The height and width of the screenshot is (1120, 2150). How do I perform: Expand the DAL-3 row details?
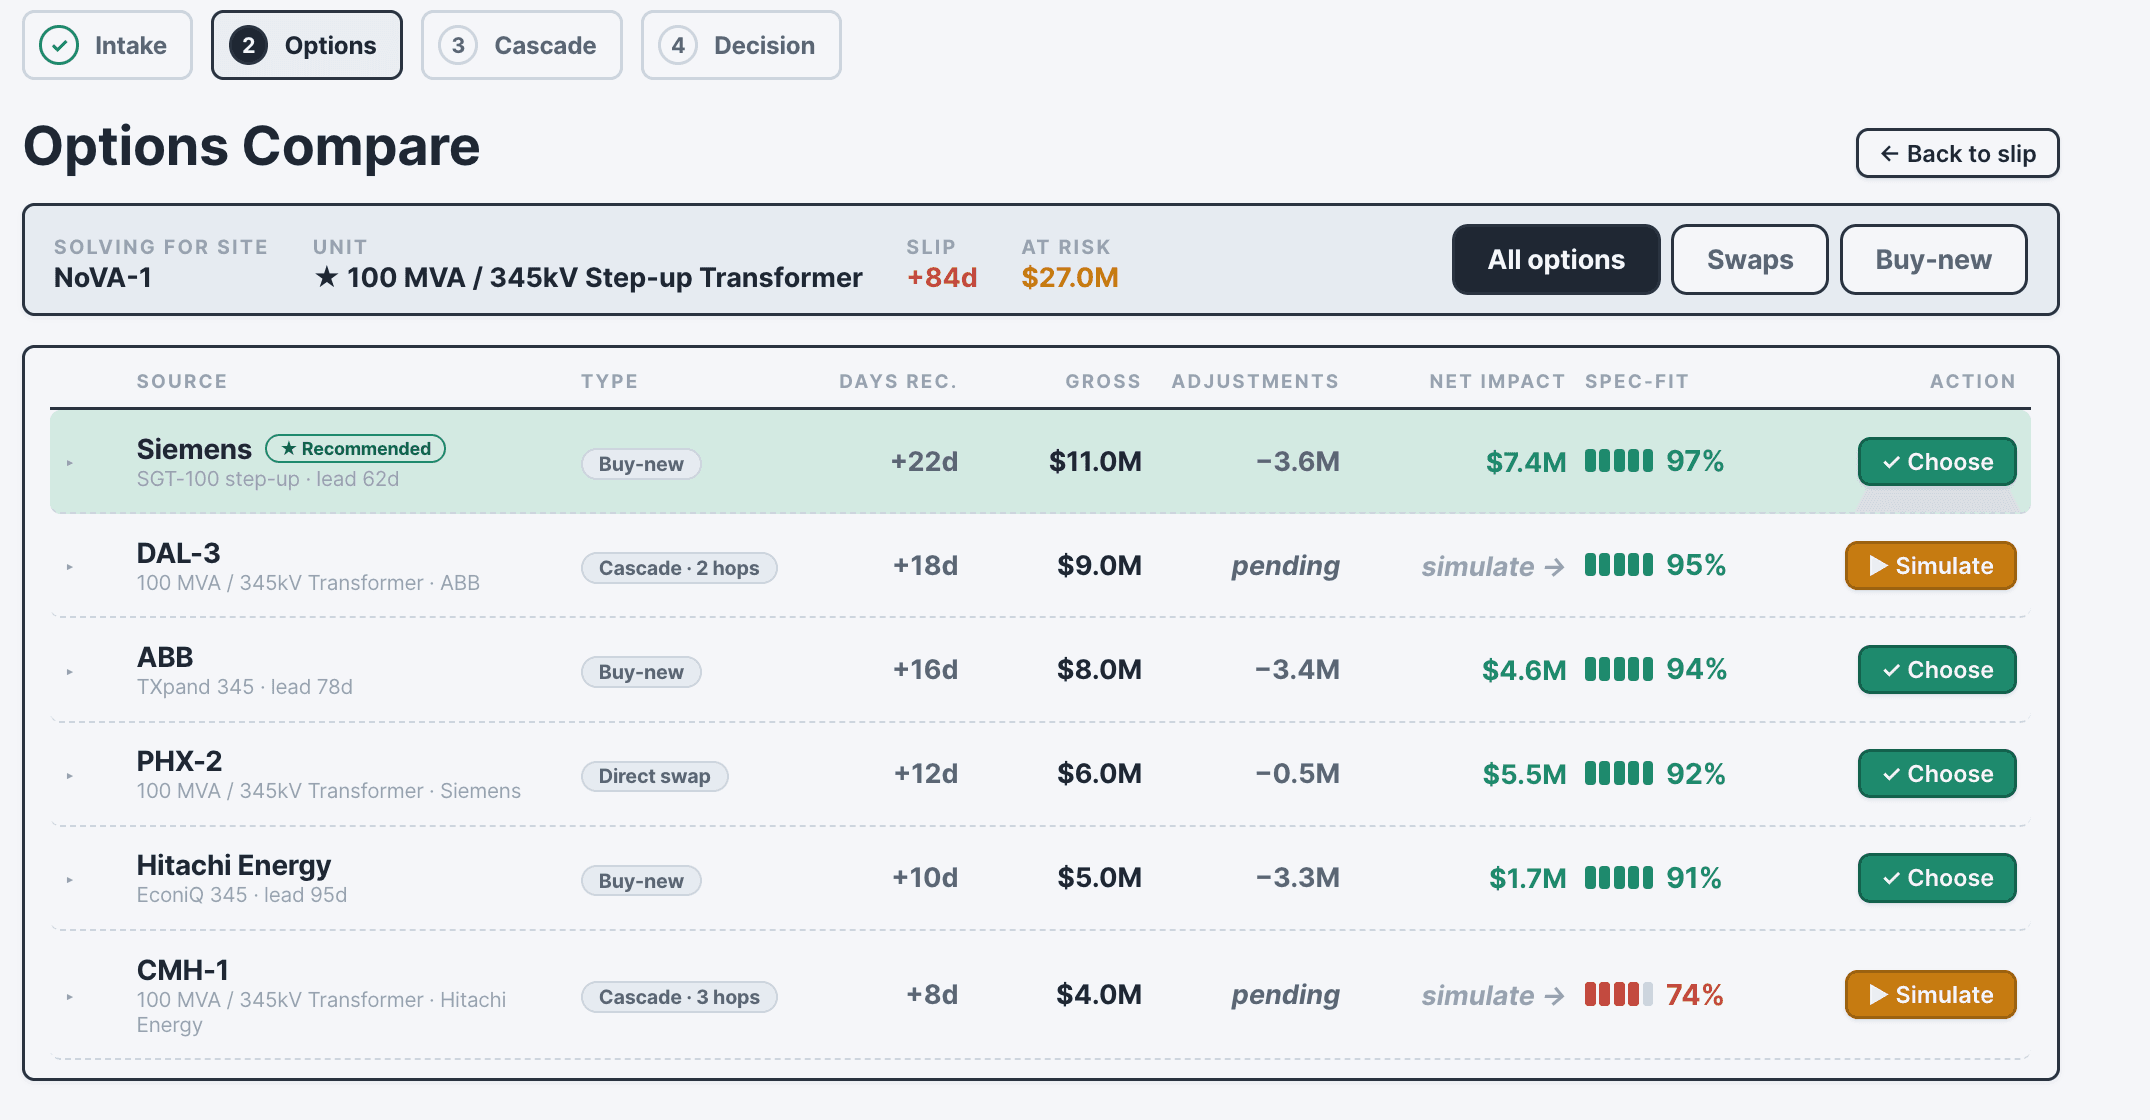pos(70,567)
